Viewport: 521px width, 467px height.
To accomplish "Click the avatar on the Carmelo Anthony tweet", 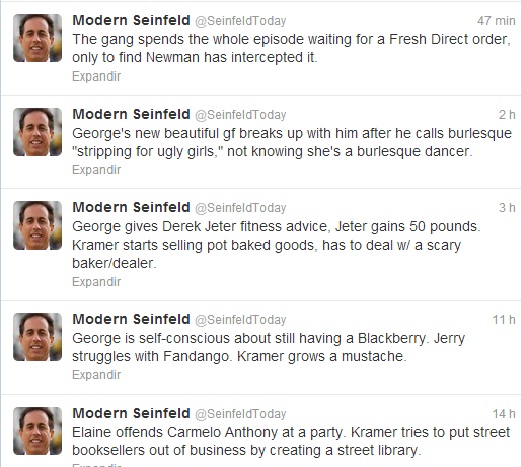I will 37,431.
